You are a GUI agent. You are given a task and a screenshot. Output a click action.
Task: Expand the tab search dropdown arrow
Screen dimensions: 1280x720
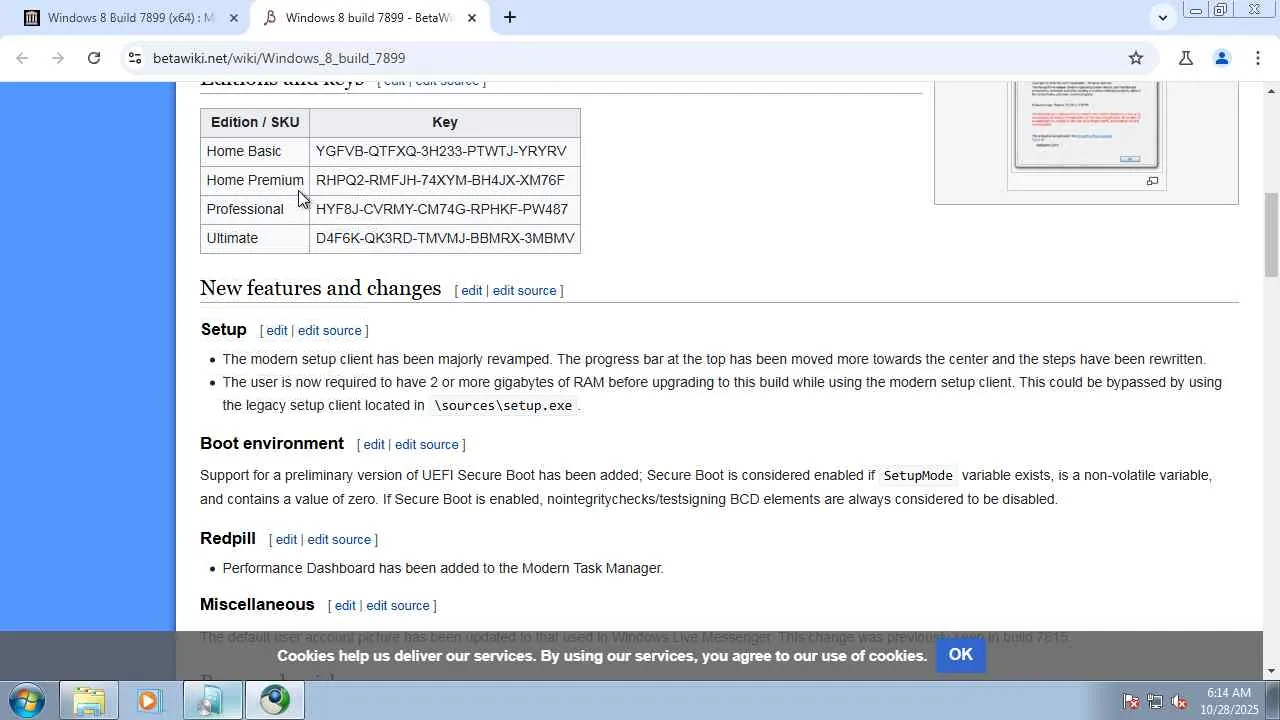click(x=1162, y=17)
